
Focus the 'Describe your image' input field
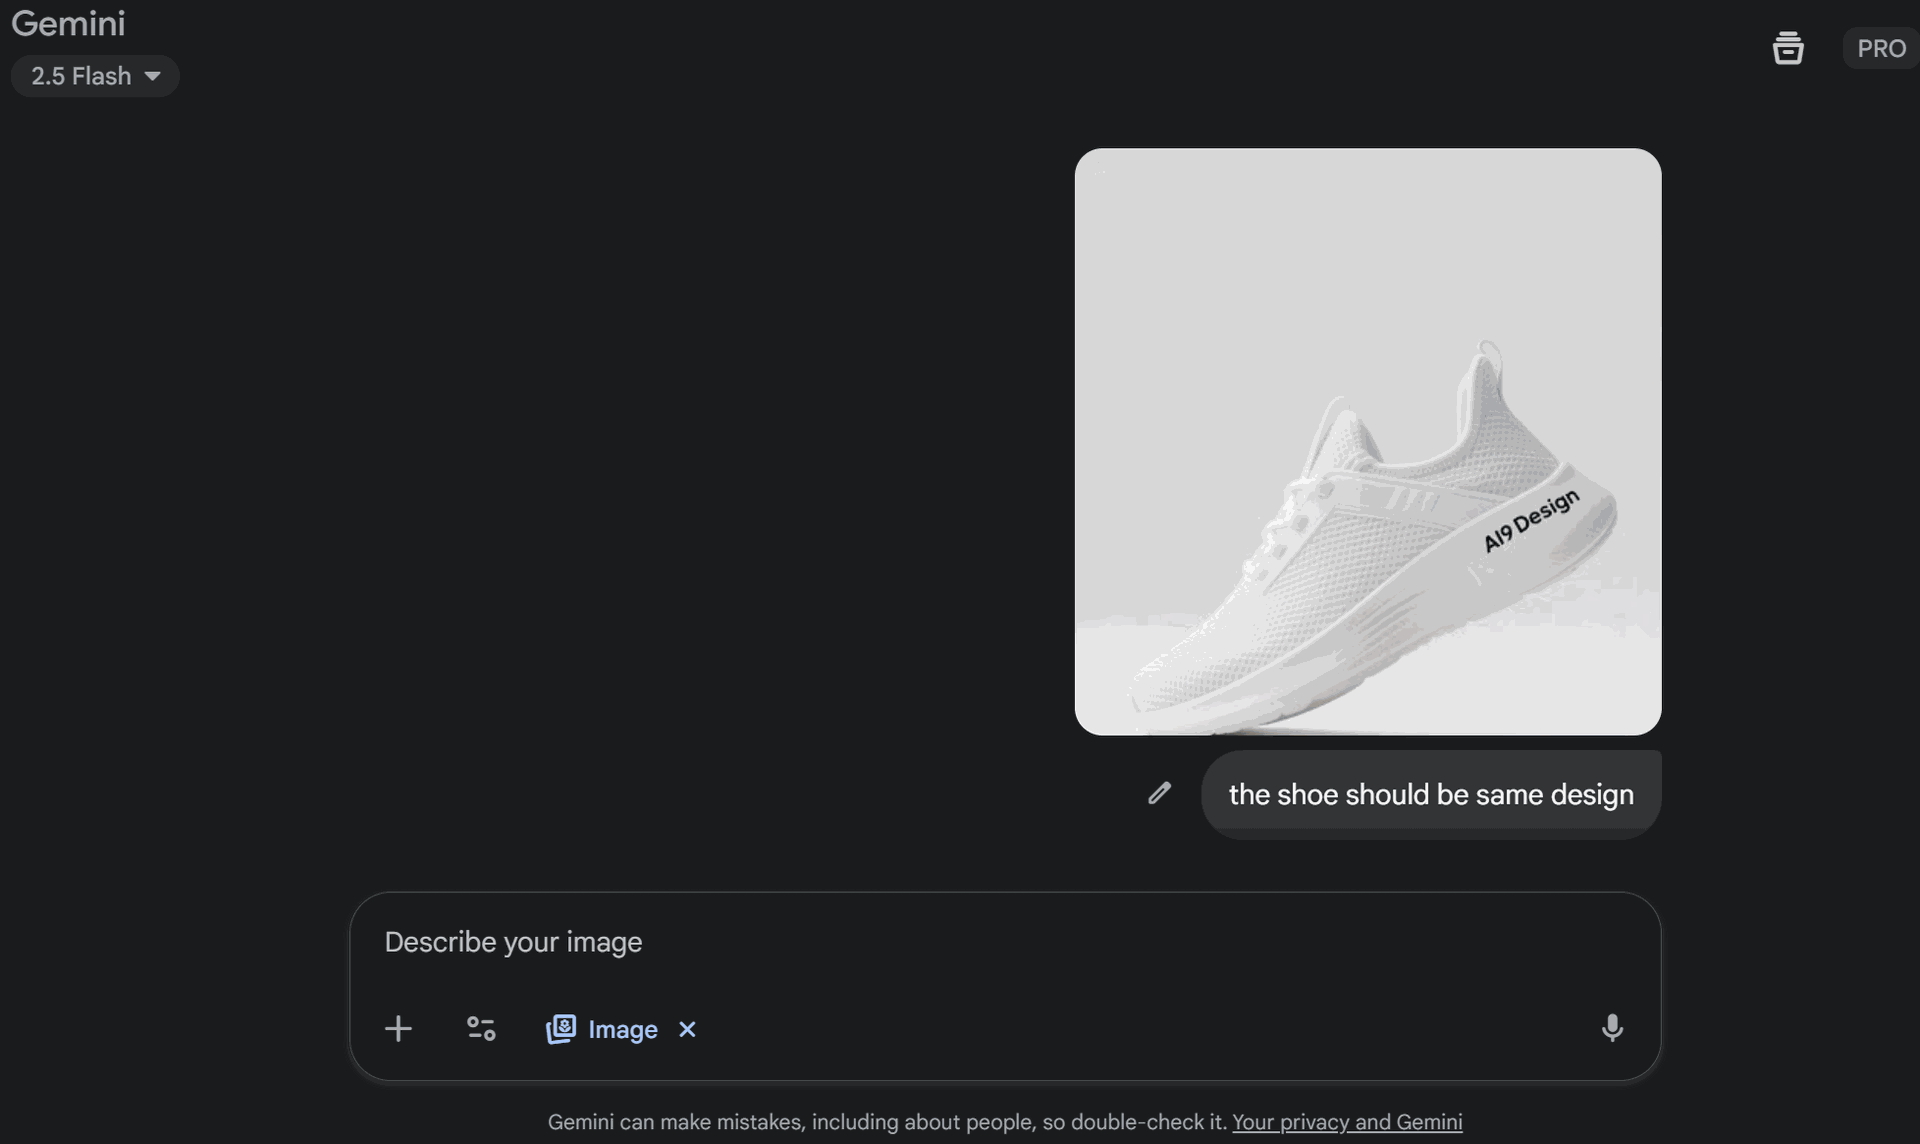tap(1005, 942)
